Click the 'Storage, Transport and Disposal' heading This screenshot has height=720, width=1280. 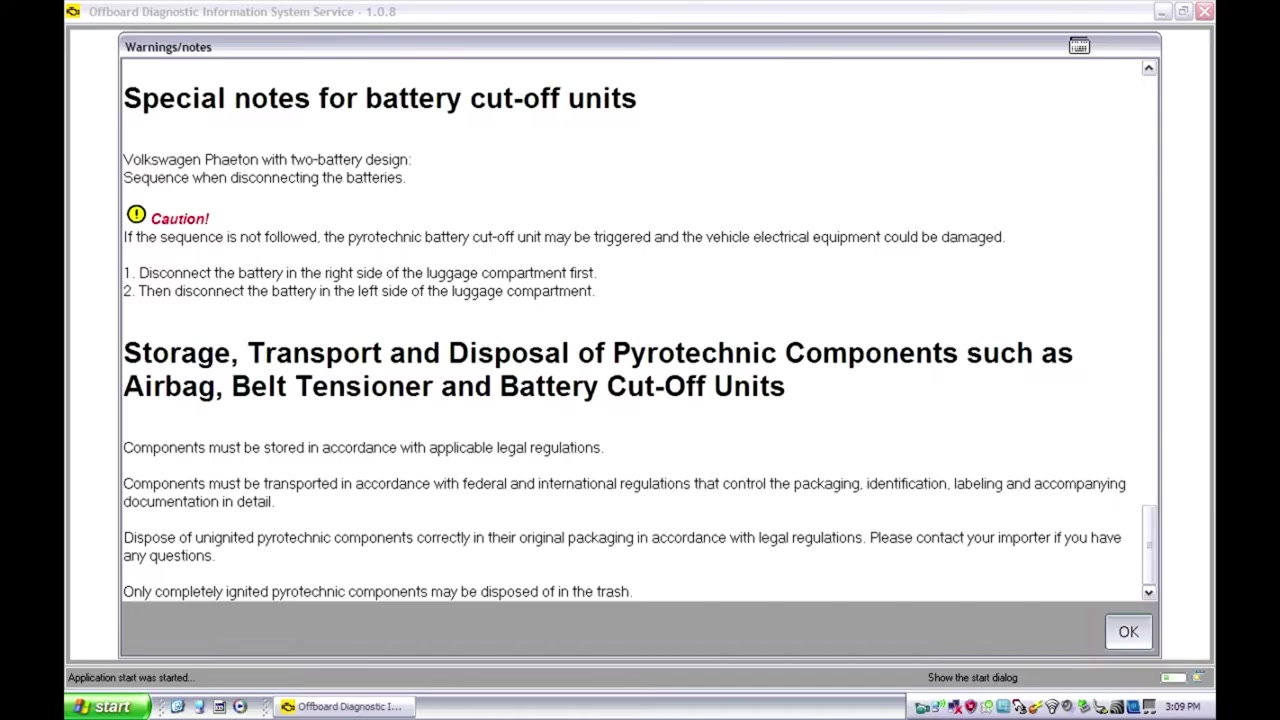pyautogui.click(x=598, y=369)
